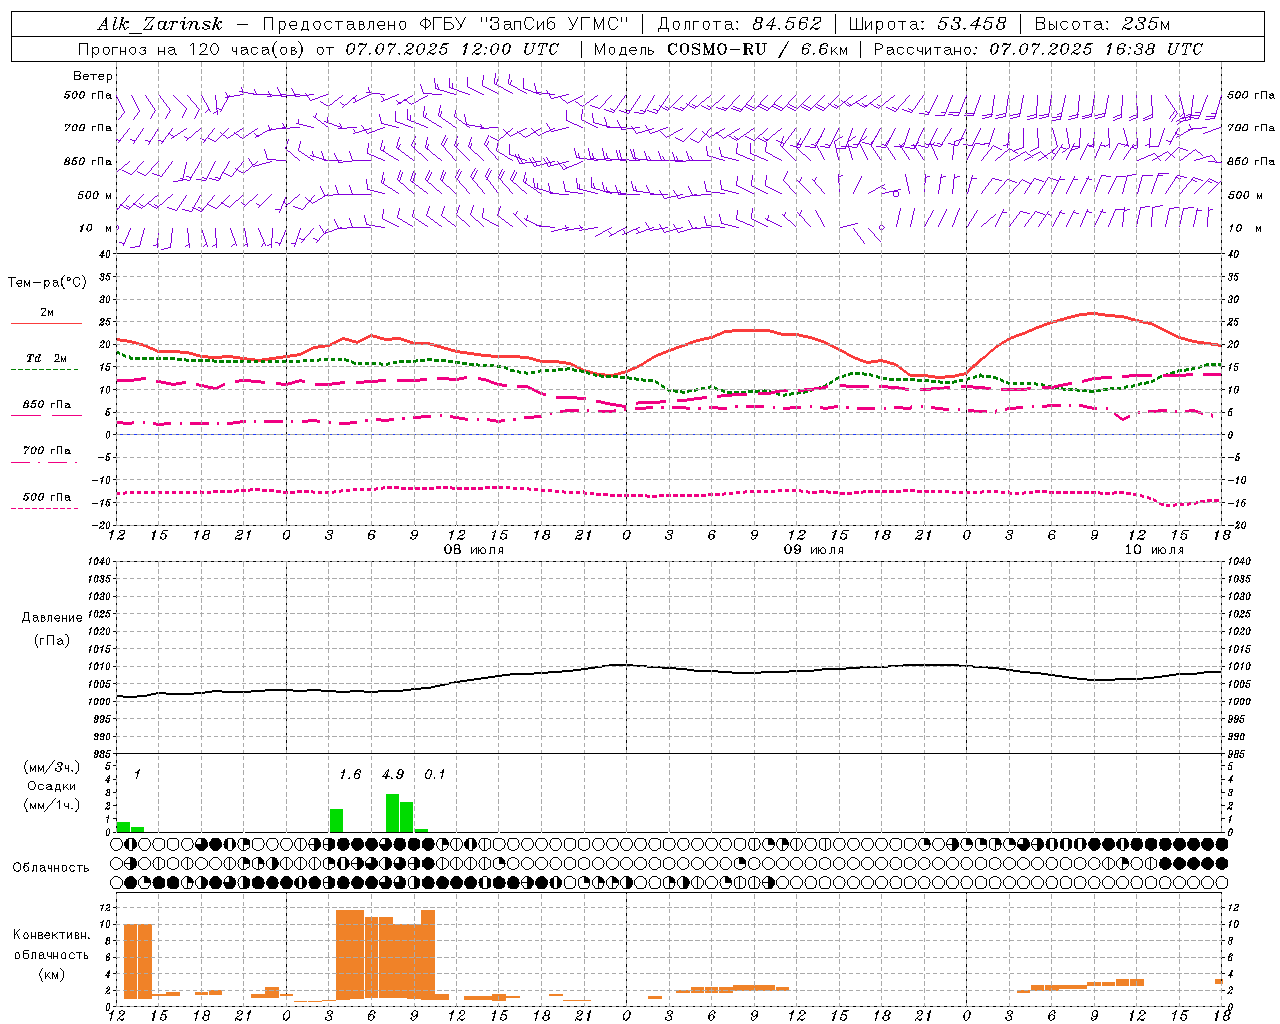This screenshot has width=1280, height=1024.
Task: Click the 08 июля date label
Action: pyautogui.click(x=474, y=550)
